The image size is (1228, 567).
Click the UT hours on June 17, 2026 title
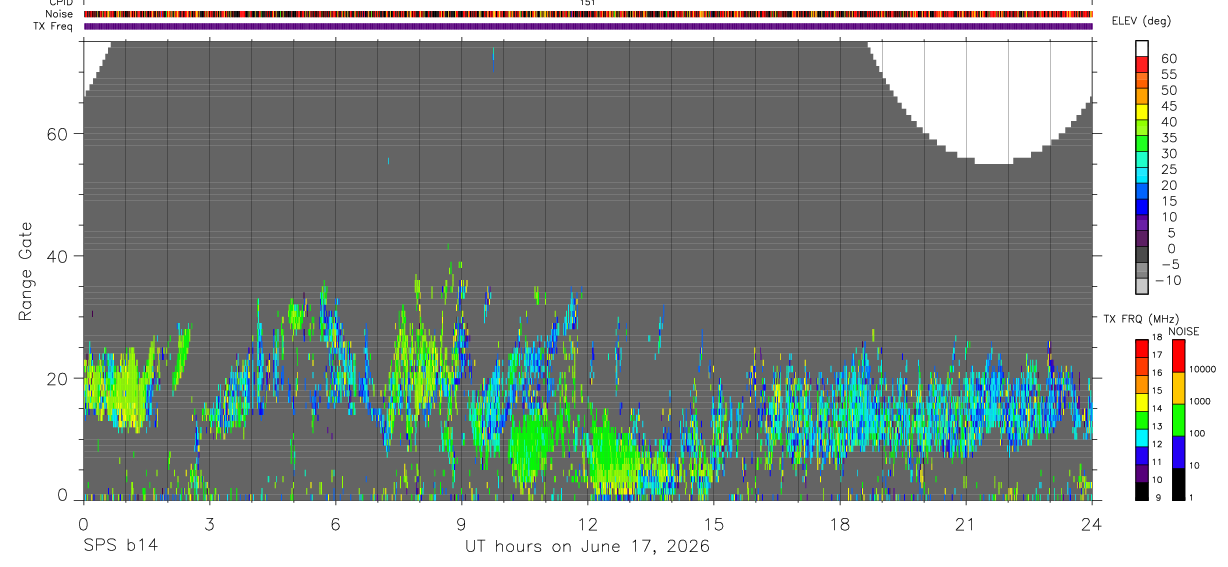587,546
